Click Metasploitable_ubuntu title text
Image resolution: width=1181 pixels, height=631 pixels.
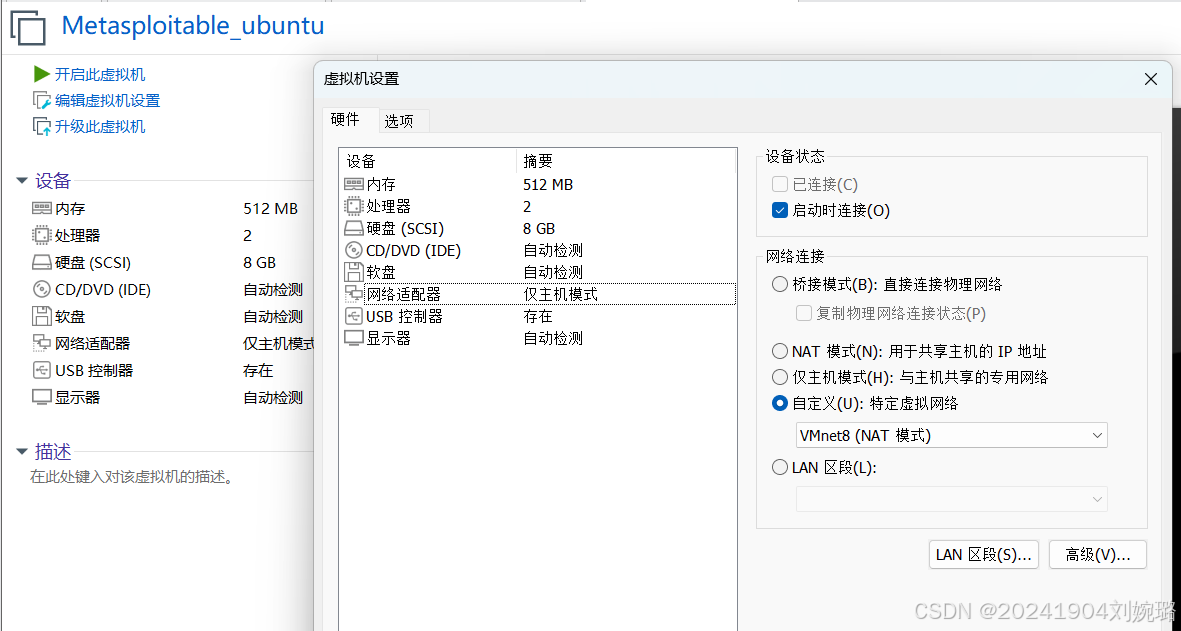click(193, 26)
